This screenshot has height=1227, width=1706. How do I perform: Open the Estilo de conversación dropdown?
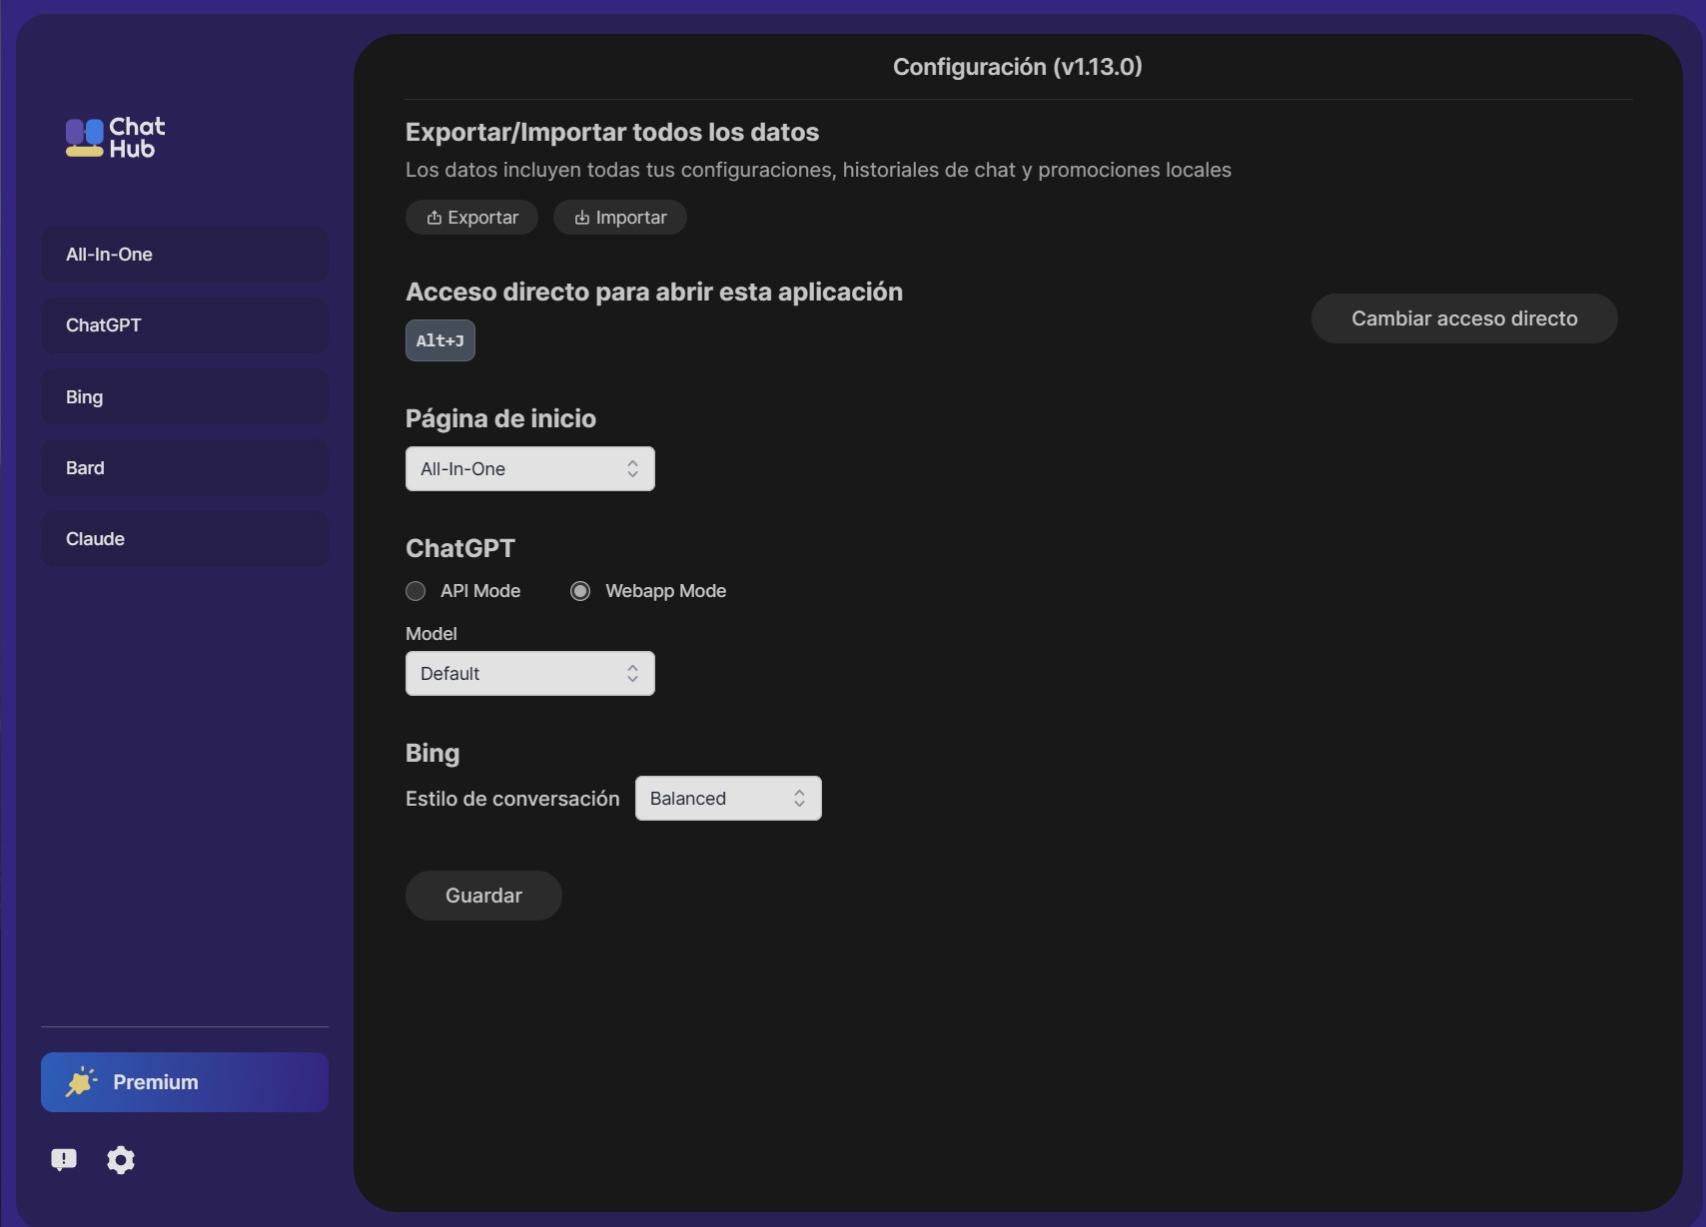[728, 798]
